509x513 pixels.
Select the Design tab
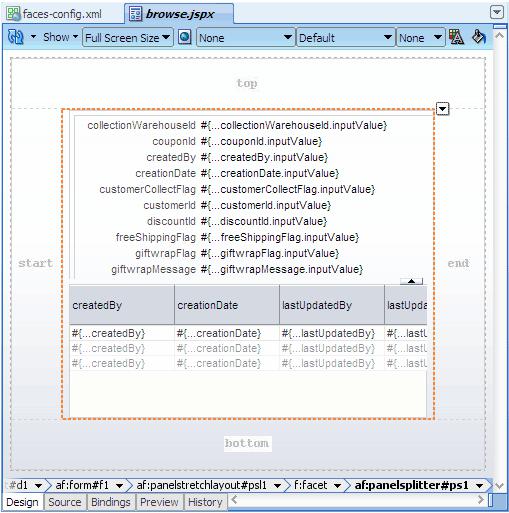pos(22,502)
